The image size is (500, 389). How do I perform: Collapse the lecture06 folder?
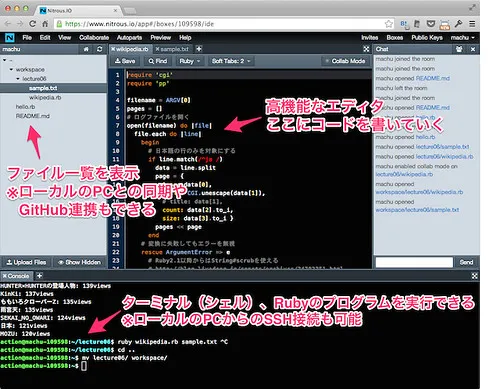pyautogui.click(x=18, y=79)
